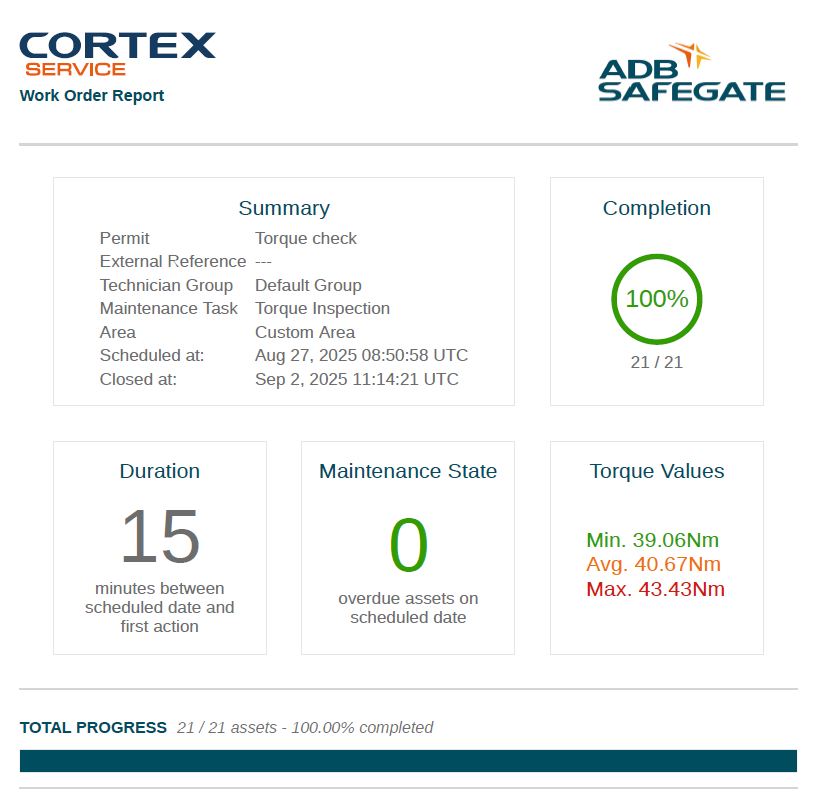
Task: Click the Default Group technician value
Action: [x=308, y=285]
